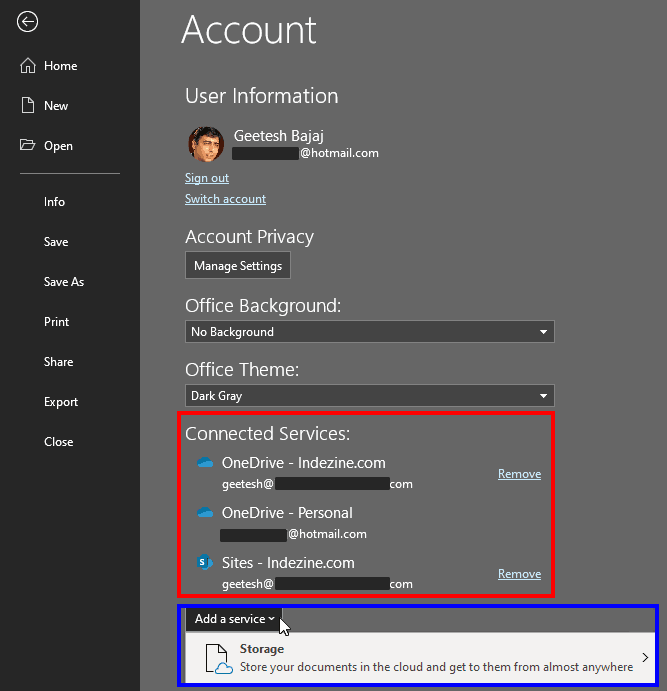Image resolution: width=667 pixels, height=691 pixels.
Task: Choose Save in the sidebar
Action: (56, 242)
